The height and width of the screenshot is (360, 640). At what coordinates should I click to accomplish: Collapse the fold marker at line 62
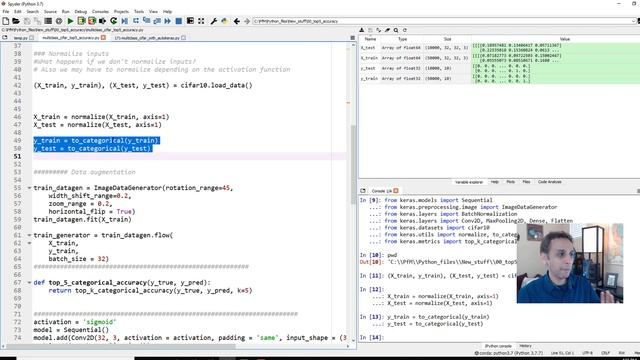coord(29,243)
